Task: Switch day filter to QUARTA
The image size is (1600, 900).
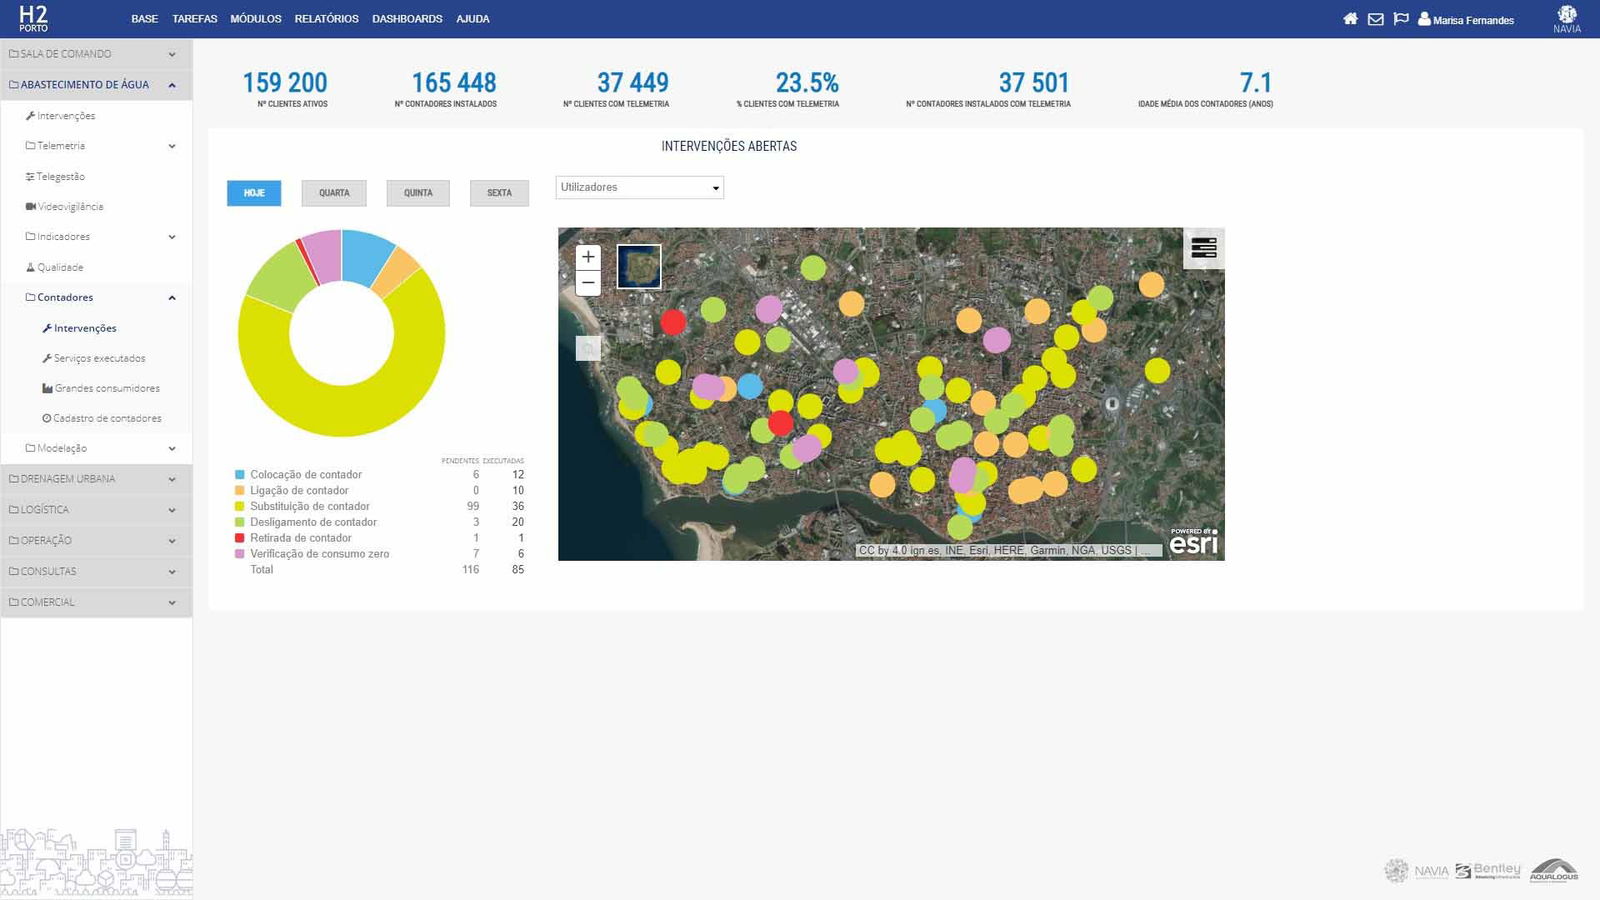Action: click(x=334, y=193)
